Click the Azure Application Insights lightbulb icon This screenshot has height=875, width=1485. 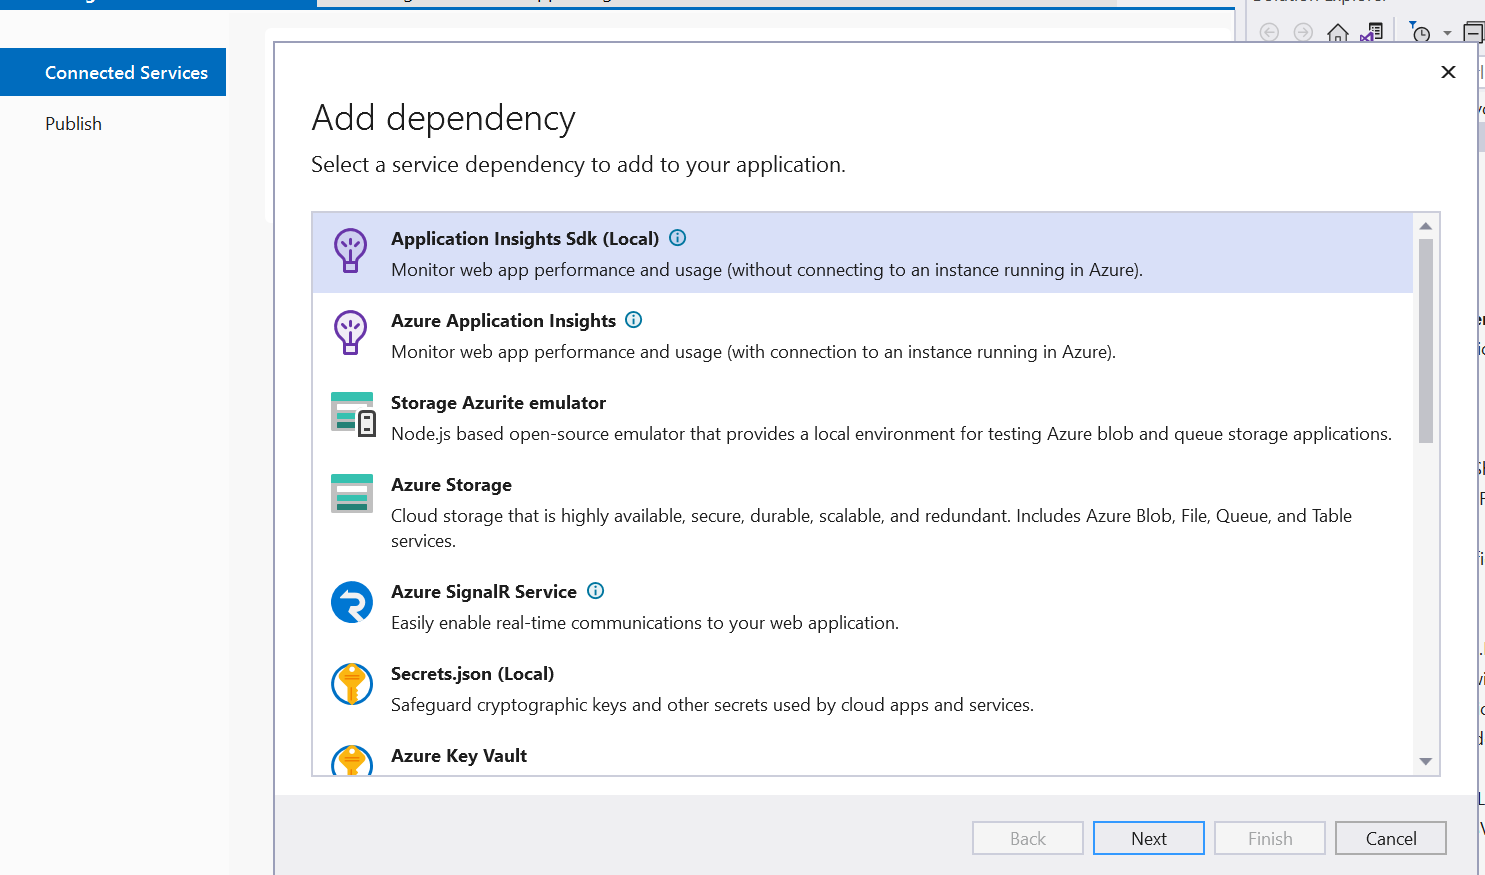(350, 332)
